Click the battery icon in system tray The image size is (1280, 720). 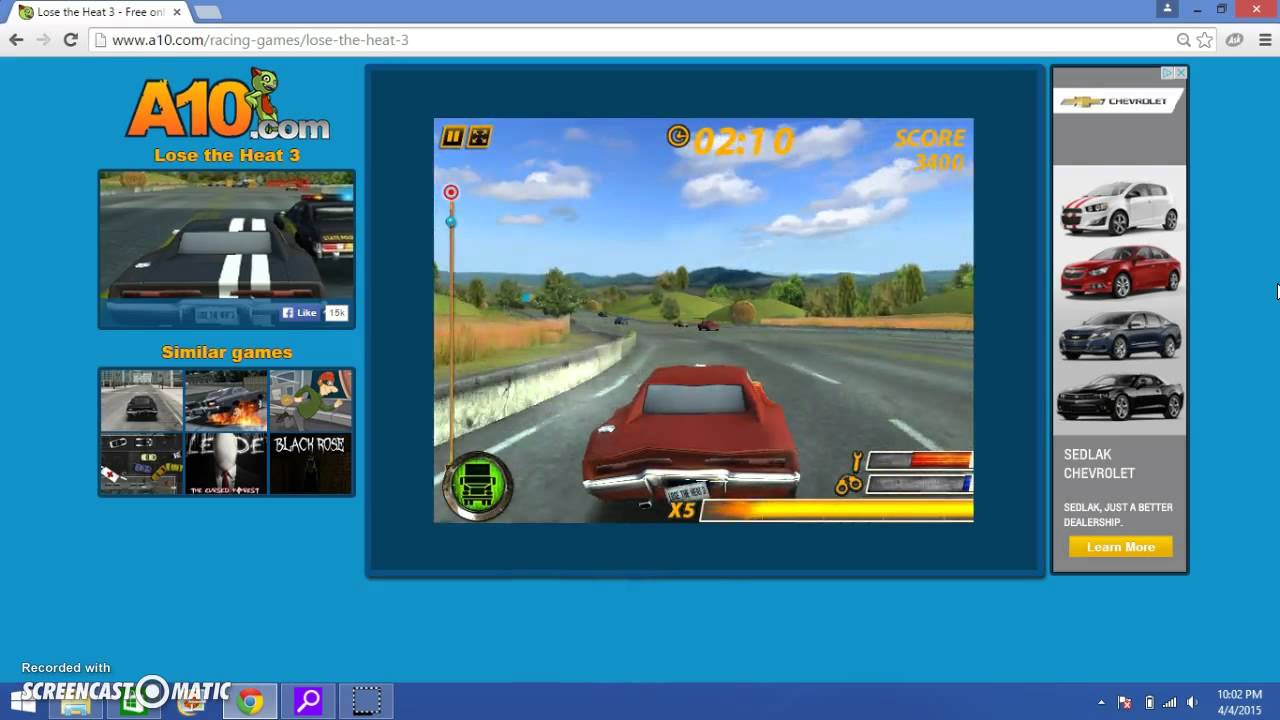coord(1149,702)
